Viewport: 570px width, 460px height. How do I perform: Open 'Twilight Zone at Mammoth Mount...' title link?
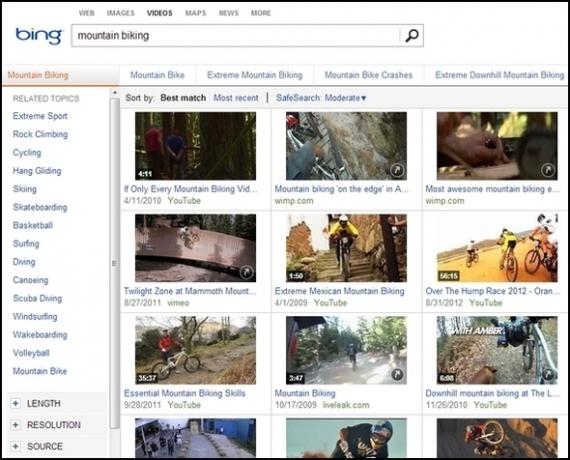pyautogui.click(x=190, y=291)
